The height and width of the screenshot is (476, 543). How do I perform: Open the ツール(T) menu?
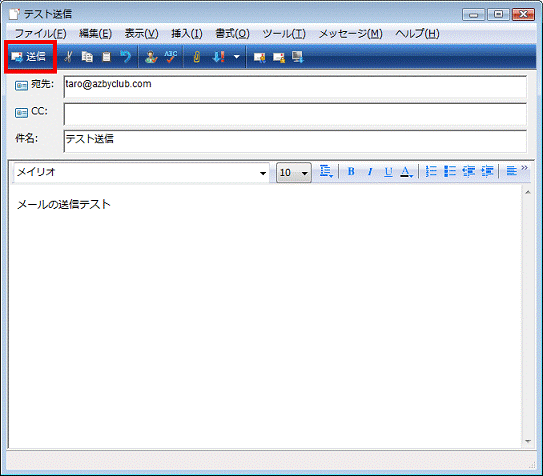284,34
